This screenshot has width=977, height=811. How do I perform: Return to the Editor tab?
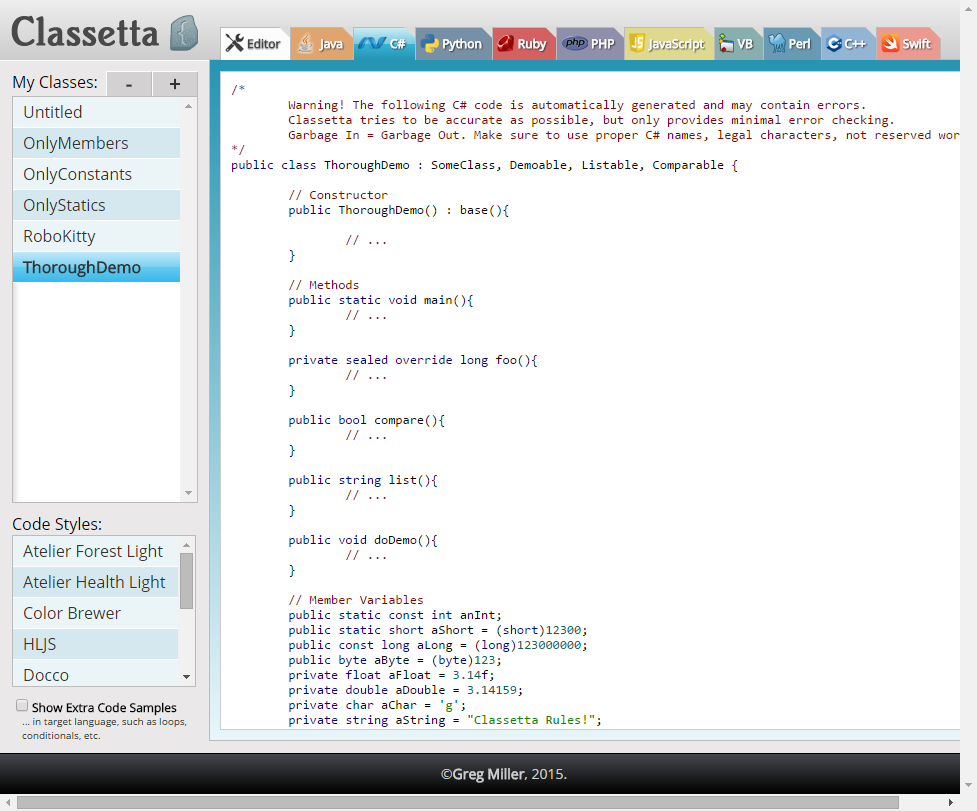pos(254,43)
